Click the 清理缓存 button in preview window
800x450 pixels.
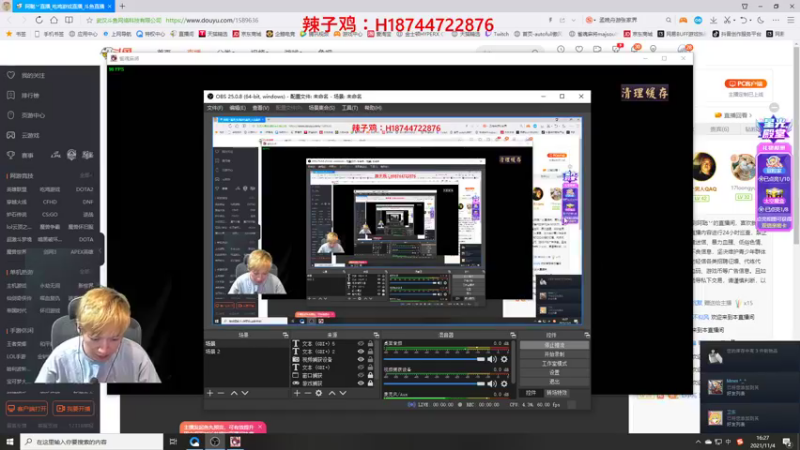[644, 93]
